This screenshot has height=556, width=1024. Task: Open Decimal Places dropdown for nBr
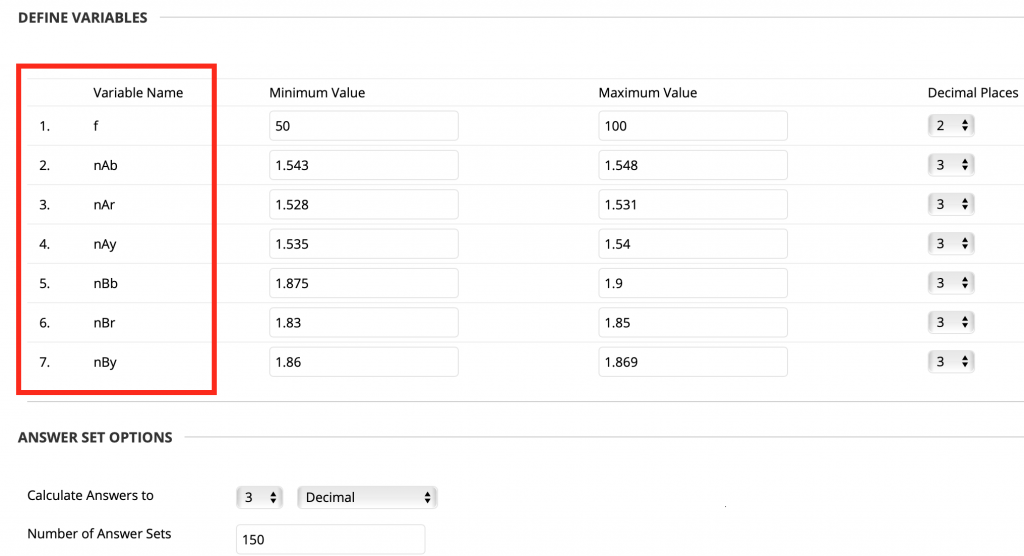coord(951,323)
